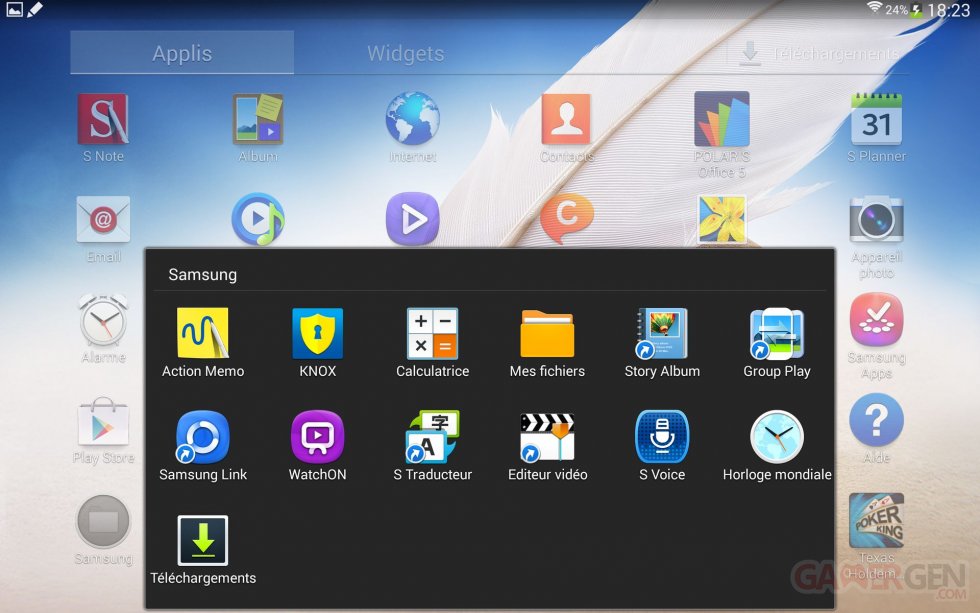The image size is (980, 613).
Task: Activate S Voice
Action: tap(661, 438)
